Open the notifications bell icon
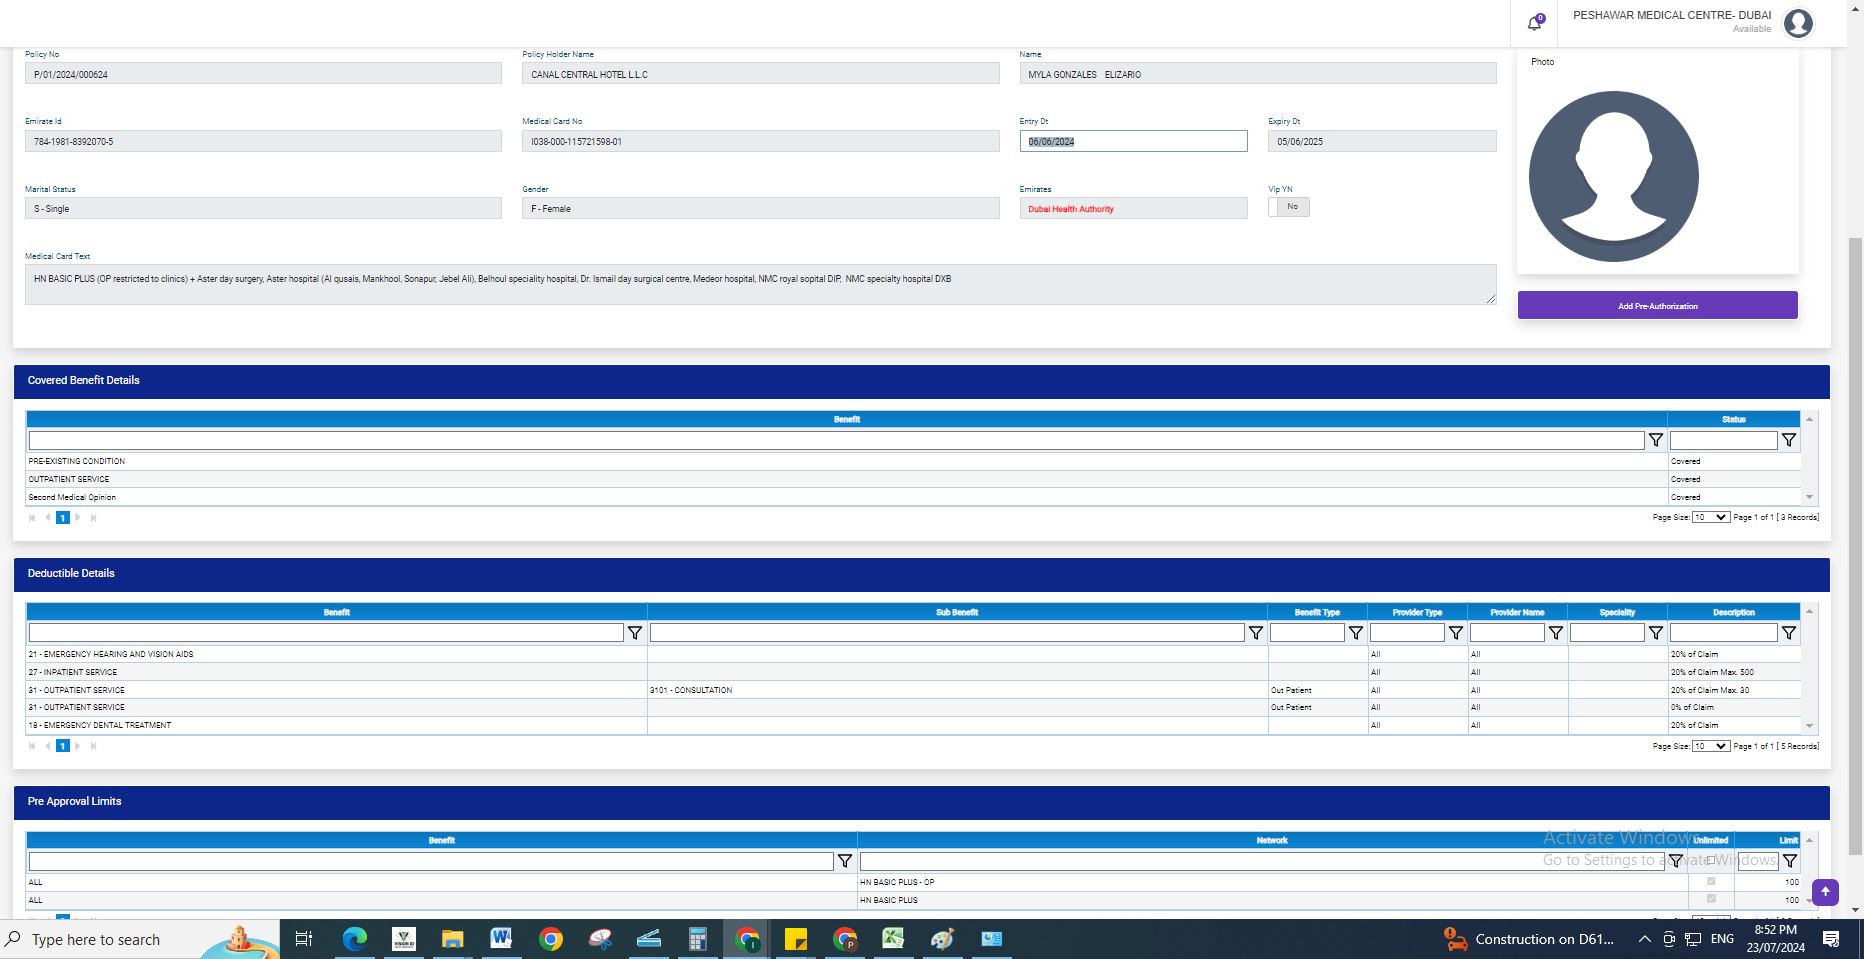The height and width of the screenshot is (959, 1864). (1534, 23)
